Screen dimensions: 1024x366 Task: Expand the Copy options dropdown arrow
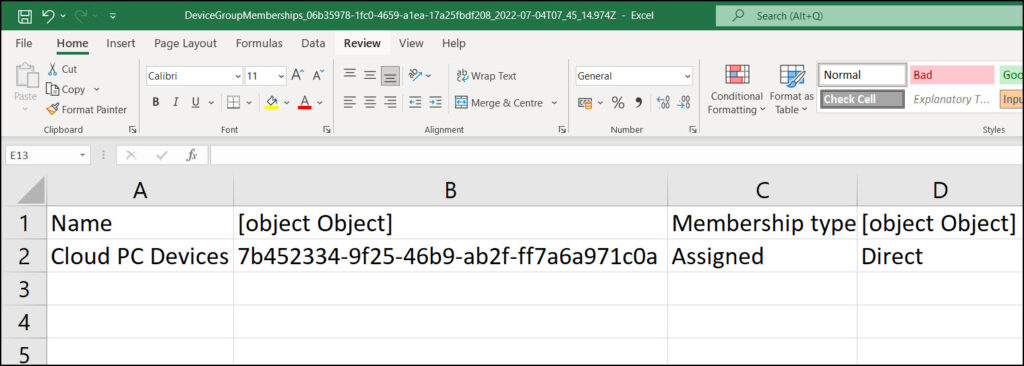pyautogui.click(x=97, y=90)
